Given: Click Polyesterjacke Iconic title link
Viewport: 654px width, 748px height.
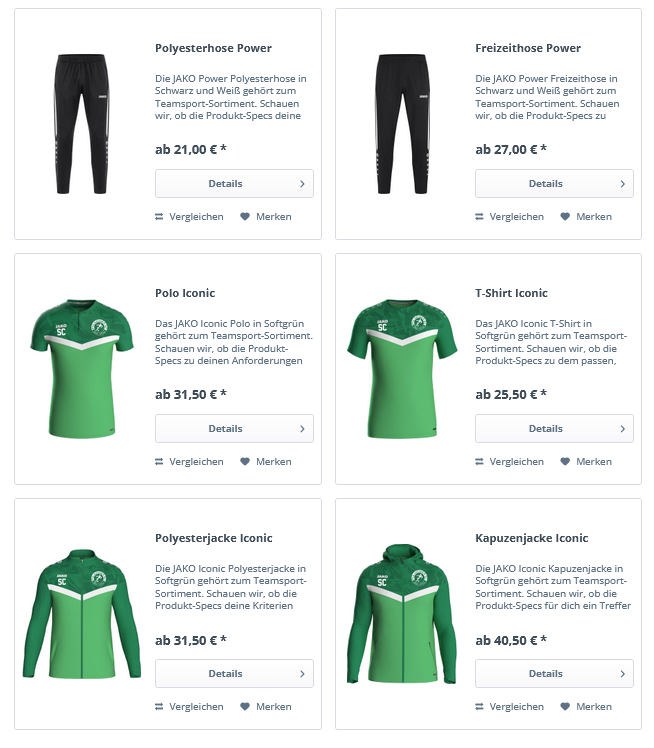Looking at the screenshot, I should click(x=214, y=538).
